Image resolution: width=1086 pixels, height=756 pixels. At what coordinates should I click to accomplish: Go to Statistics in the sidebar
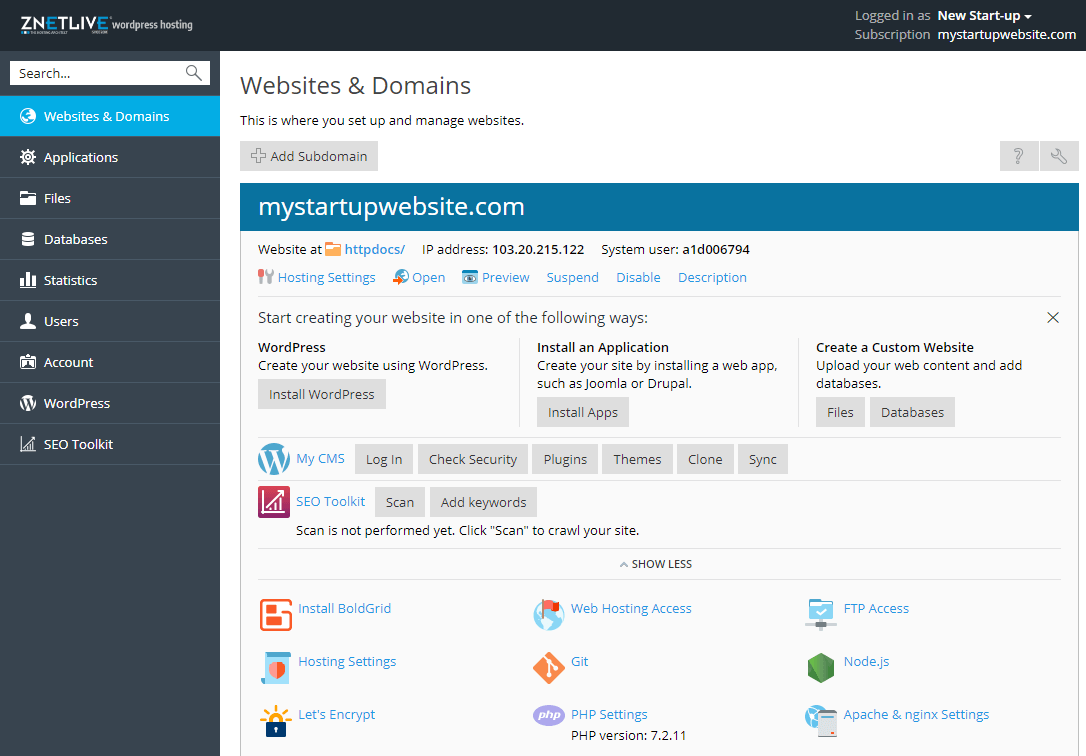point(70,280)
